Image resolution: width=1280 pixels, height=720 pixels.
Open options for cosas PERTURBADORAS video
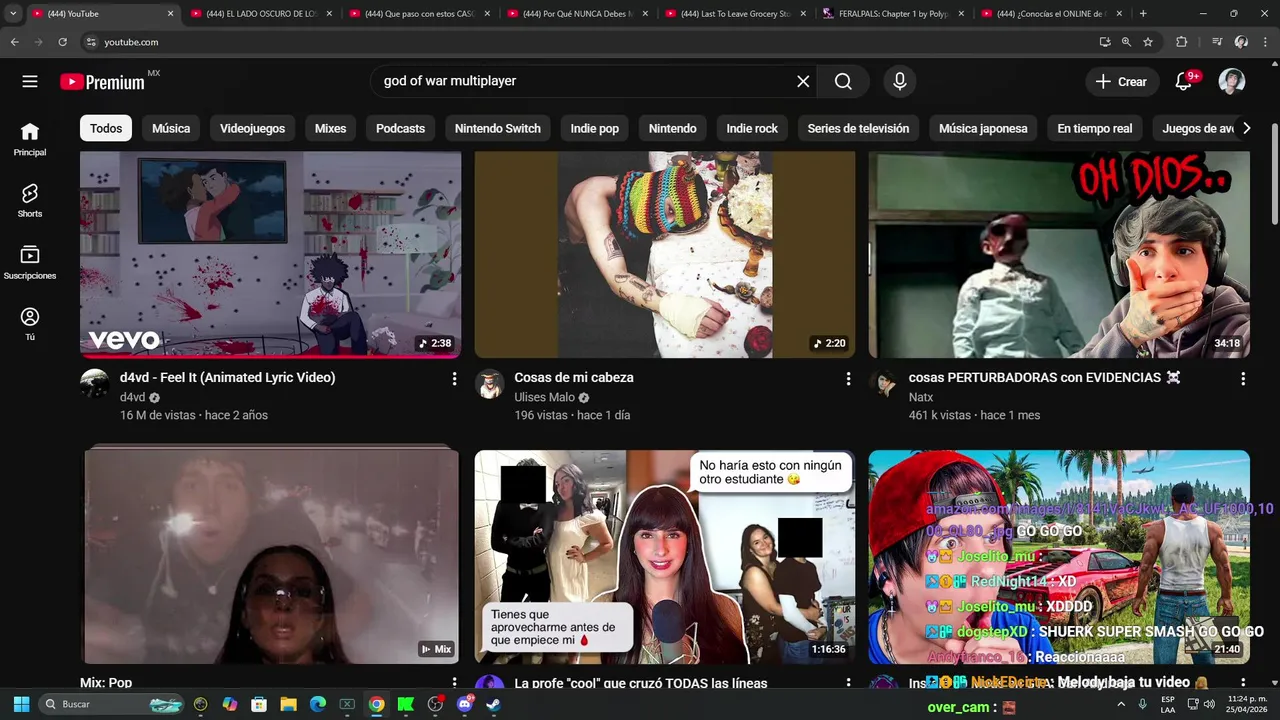coord(1243,379)
